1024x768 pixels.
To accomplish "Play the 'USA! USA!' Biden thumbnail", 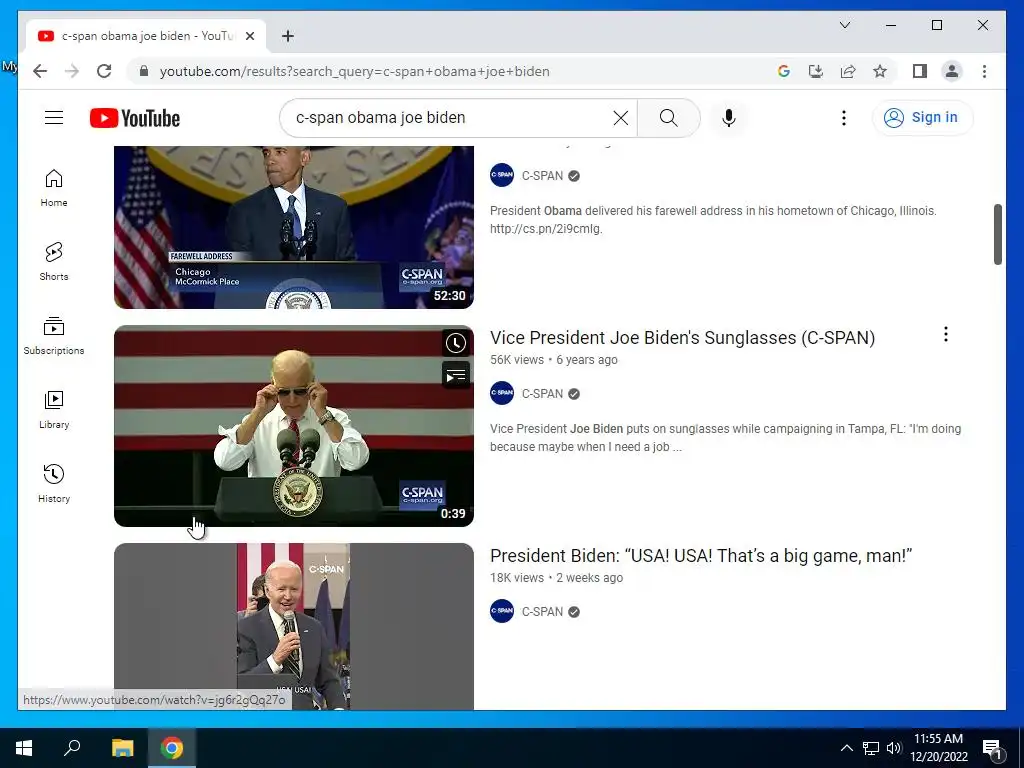I will click(294, 626).
